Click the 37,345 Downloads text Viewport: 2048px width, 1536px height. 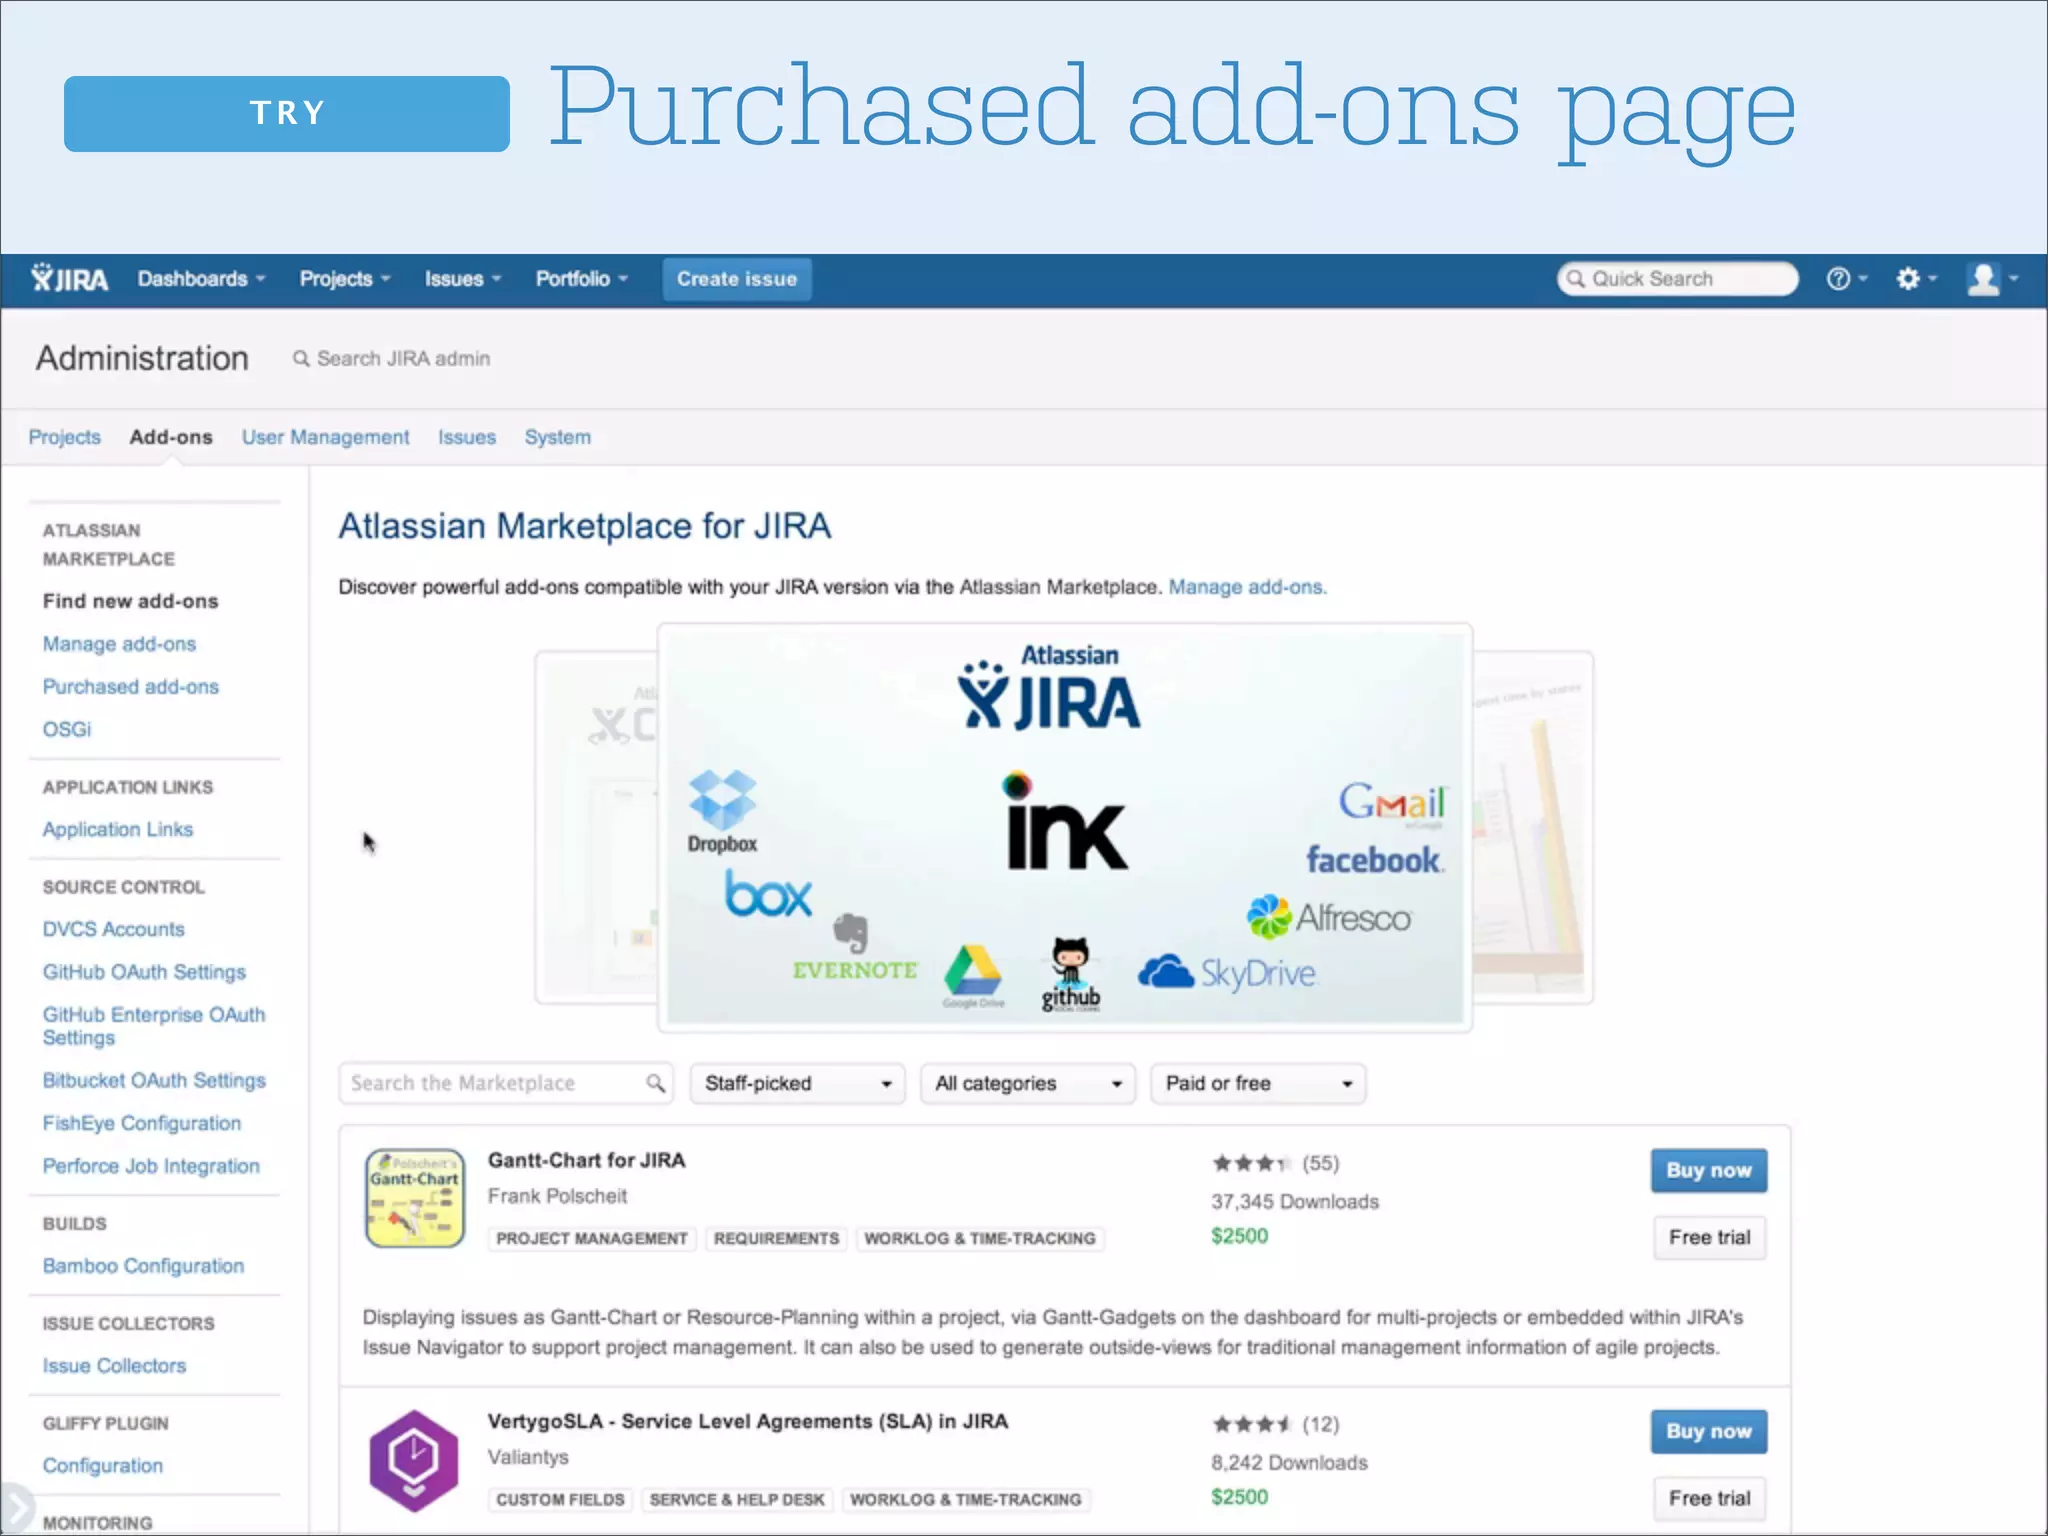click(1295, 1202)
